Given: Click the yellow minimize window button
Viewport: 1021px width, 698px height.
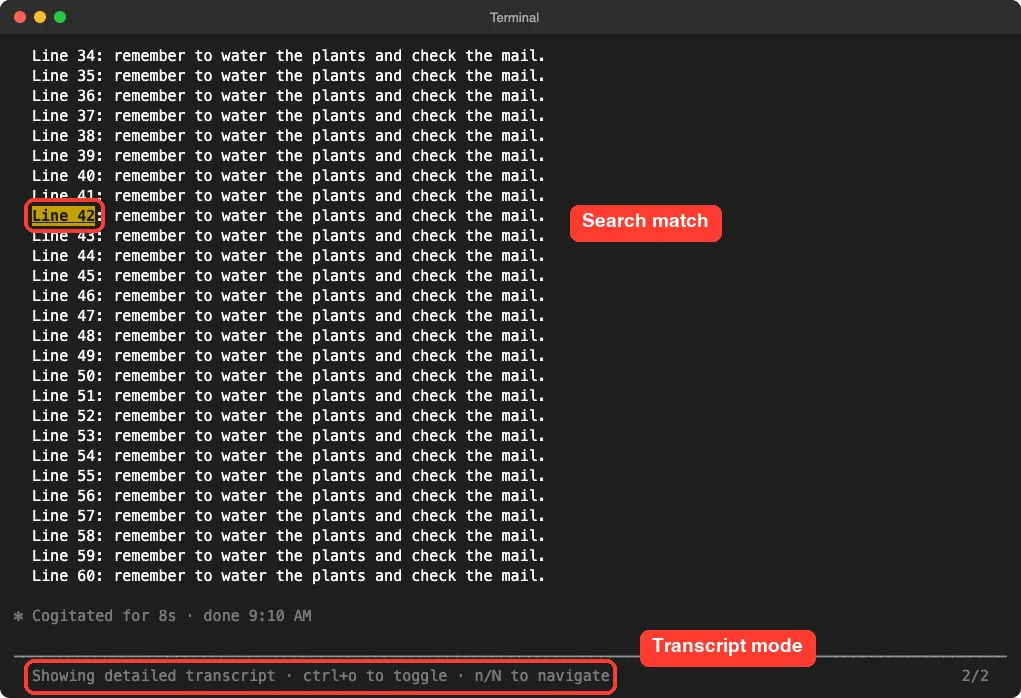Looking at the screenshot, I should [40, 17].
